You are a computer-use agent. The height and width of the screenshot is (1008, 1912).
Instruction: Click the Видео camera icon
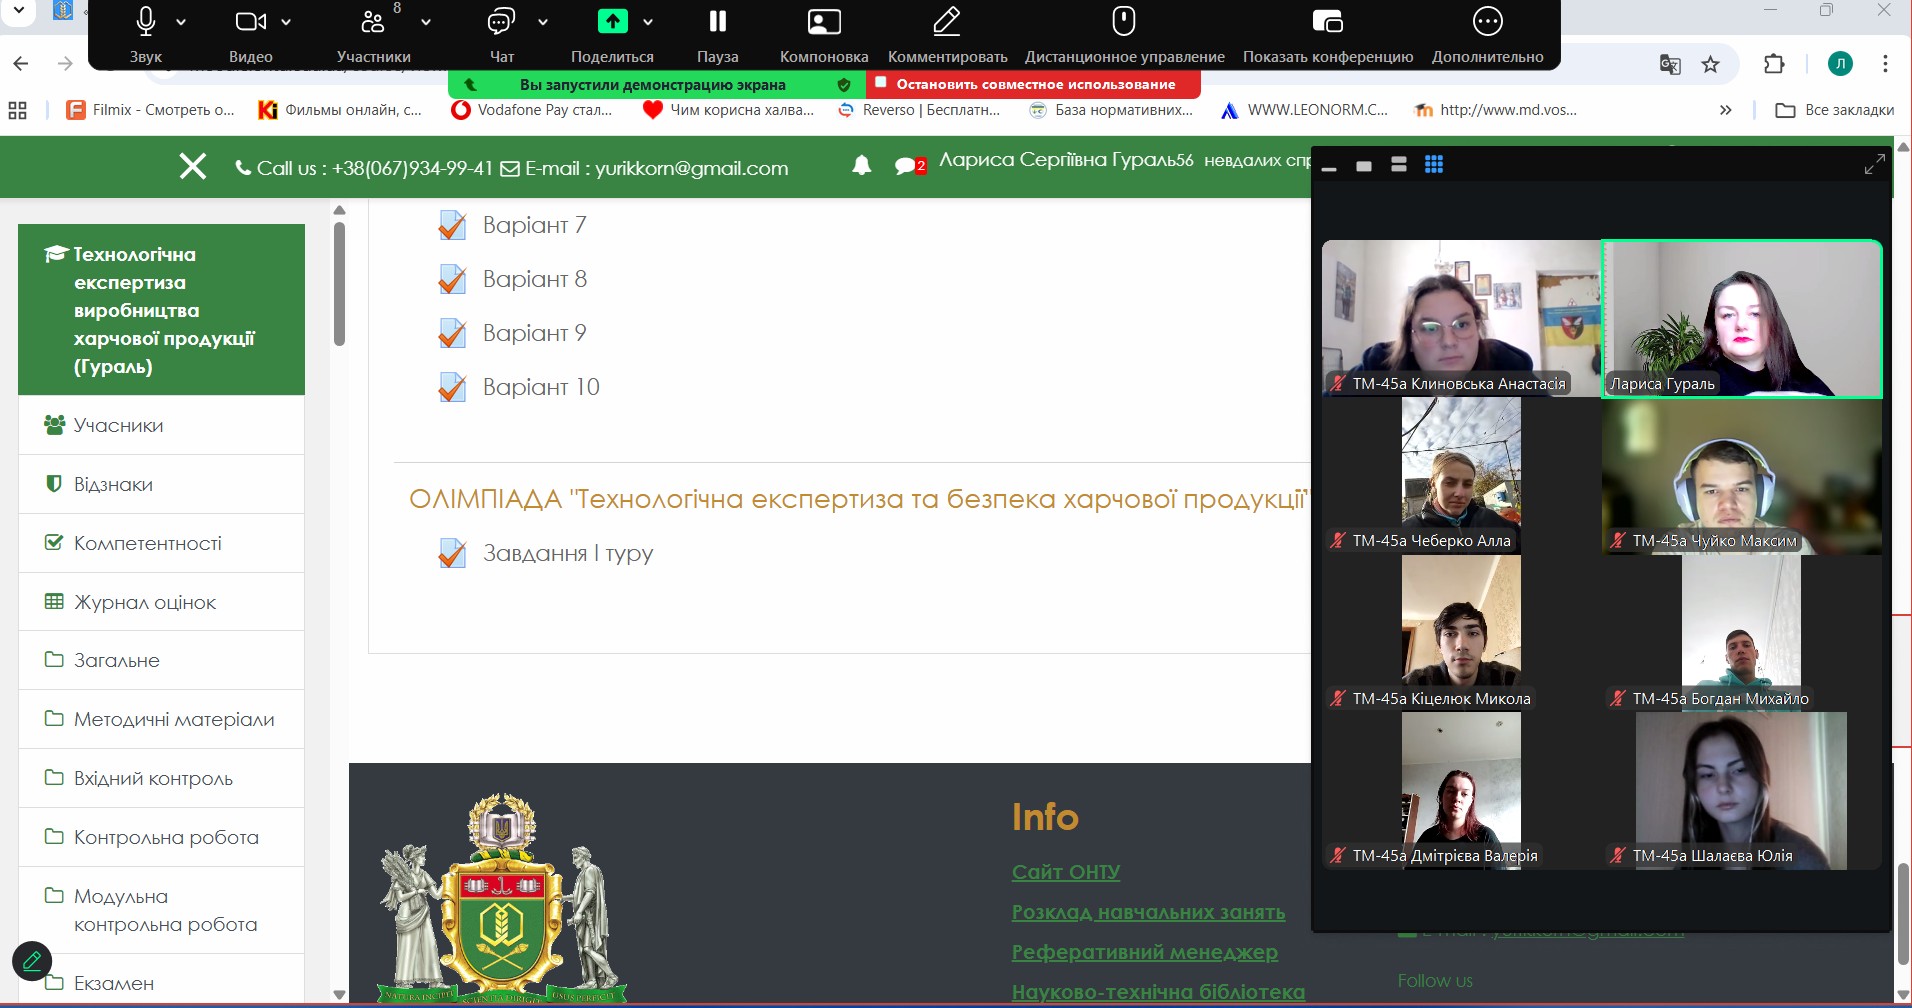250,22
